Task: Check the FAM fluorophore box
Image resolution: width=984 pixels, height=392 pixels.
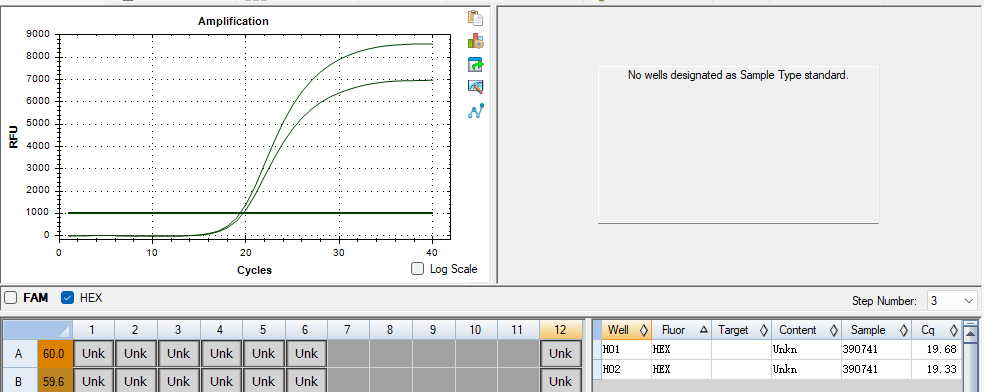Action: (11, 298)
